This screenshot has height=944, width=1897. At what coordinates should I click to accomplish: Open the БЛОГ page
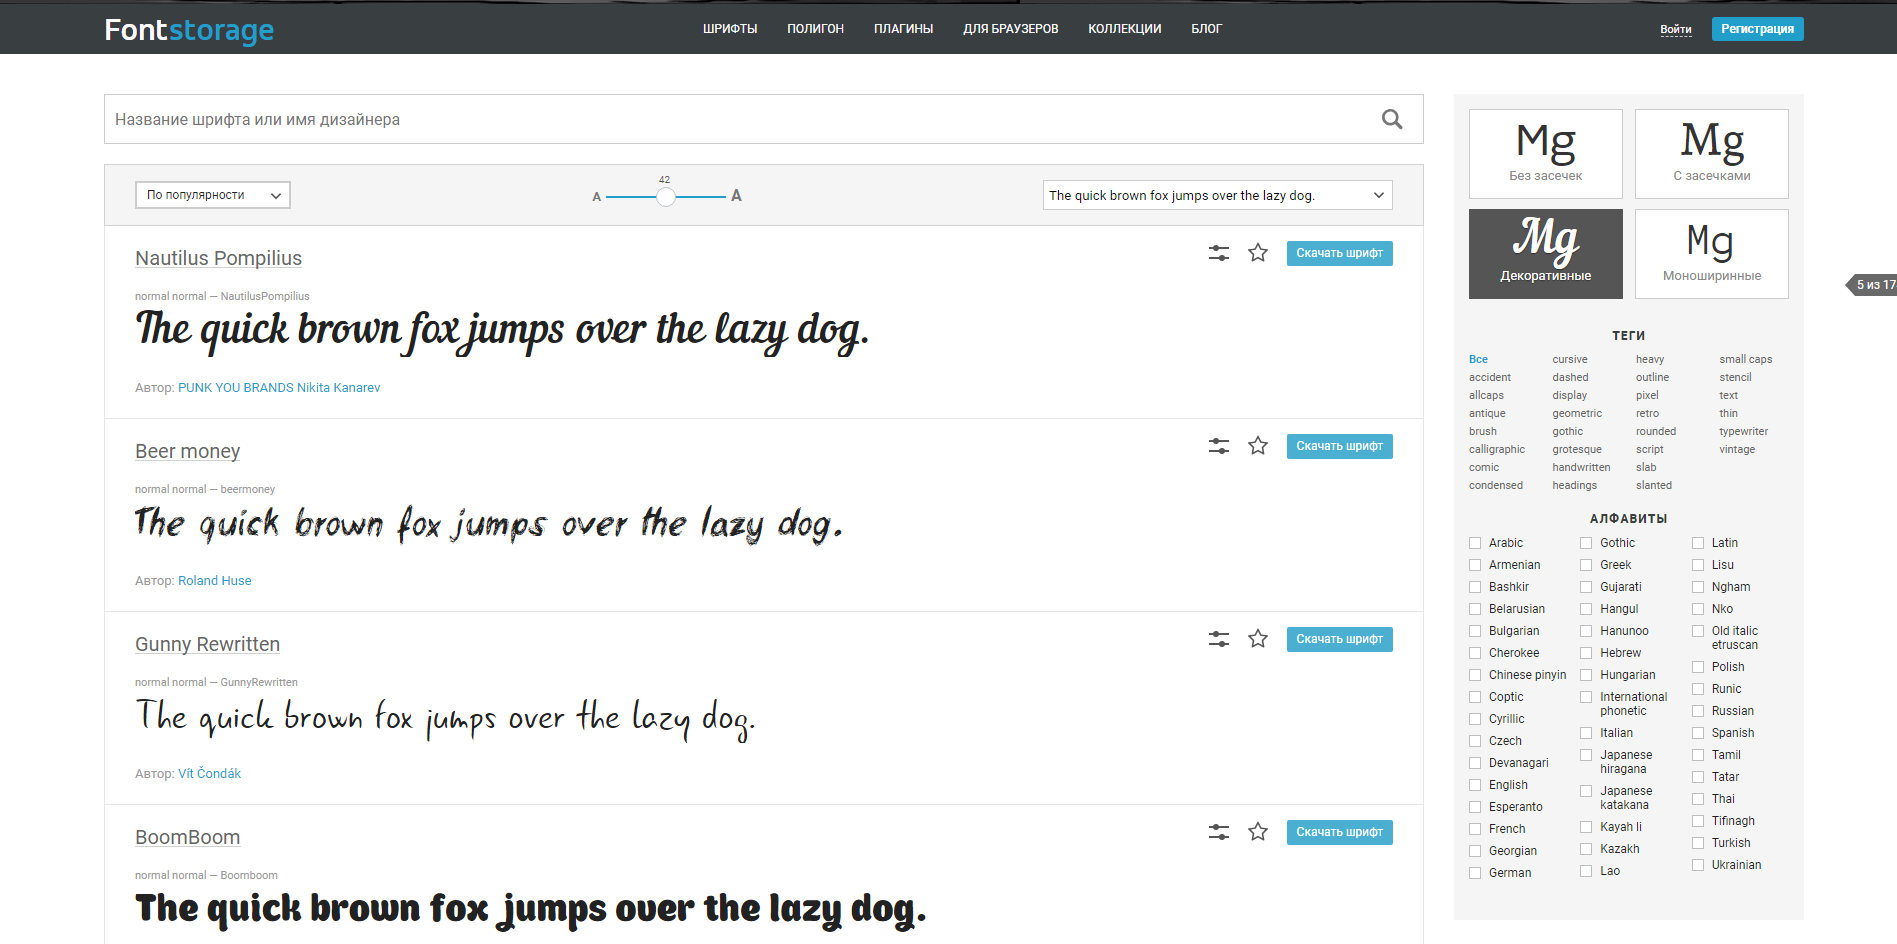[1206, 29]
